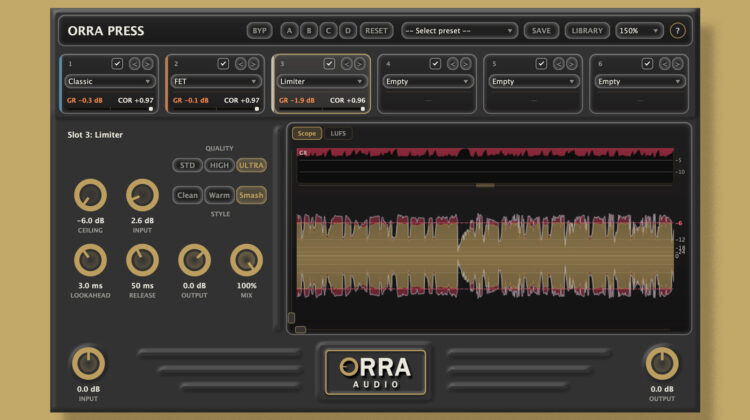Select A/B state A
Image resolution: width=750 pixels, height=420 pixels.
289,31
